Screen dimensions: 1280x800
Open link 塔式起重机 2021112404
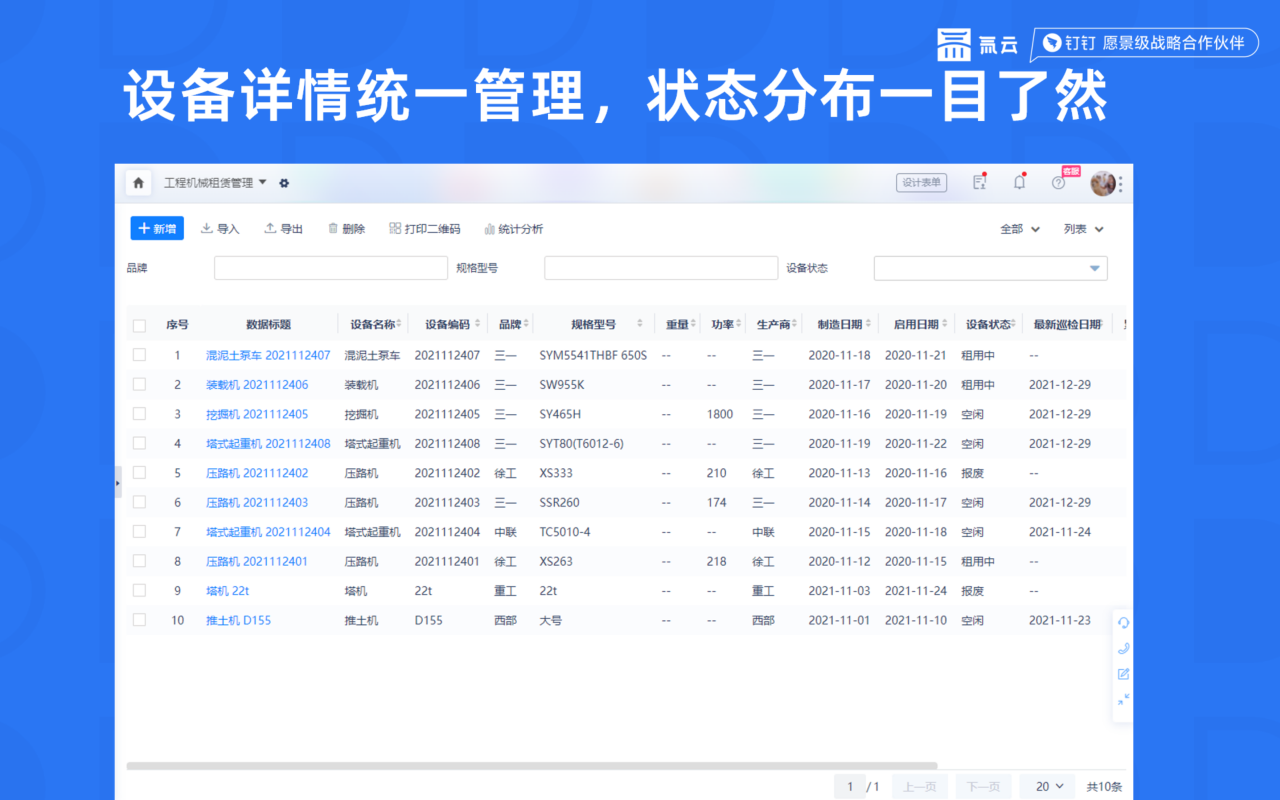[x=268, y=532]
